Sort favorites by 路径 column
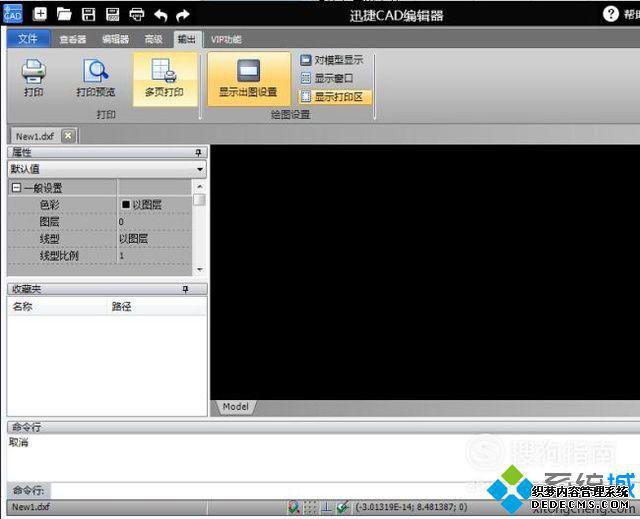The height and width of the screenshot is (519, 640). [157, 306]
